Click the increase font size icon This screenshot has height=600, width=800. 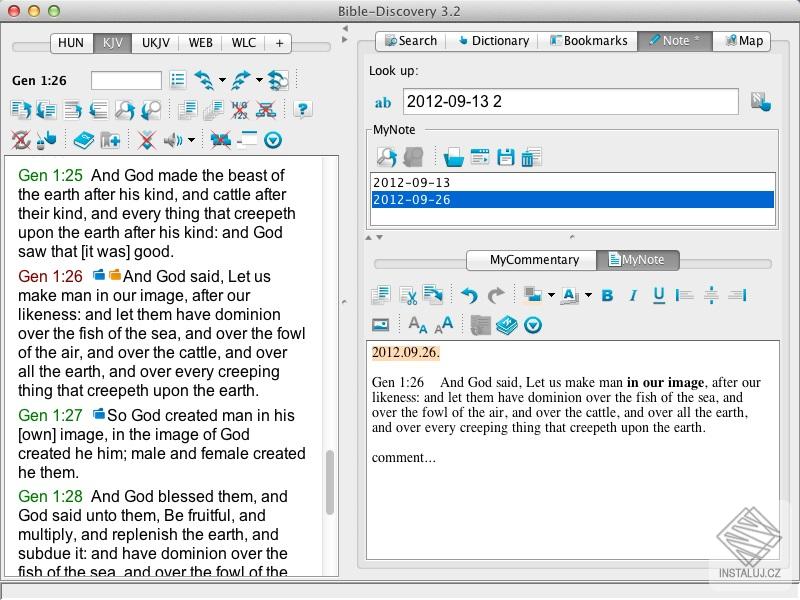click(444, 324)
